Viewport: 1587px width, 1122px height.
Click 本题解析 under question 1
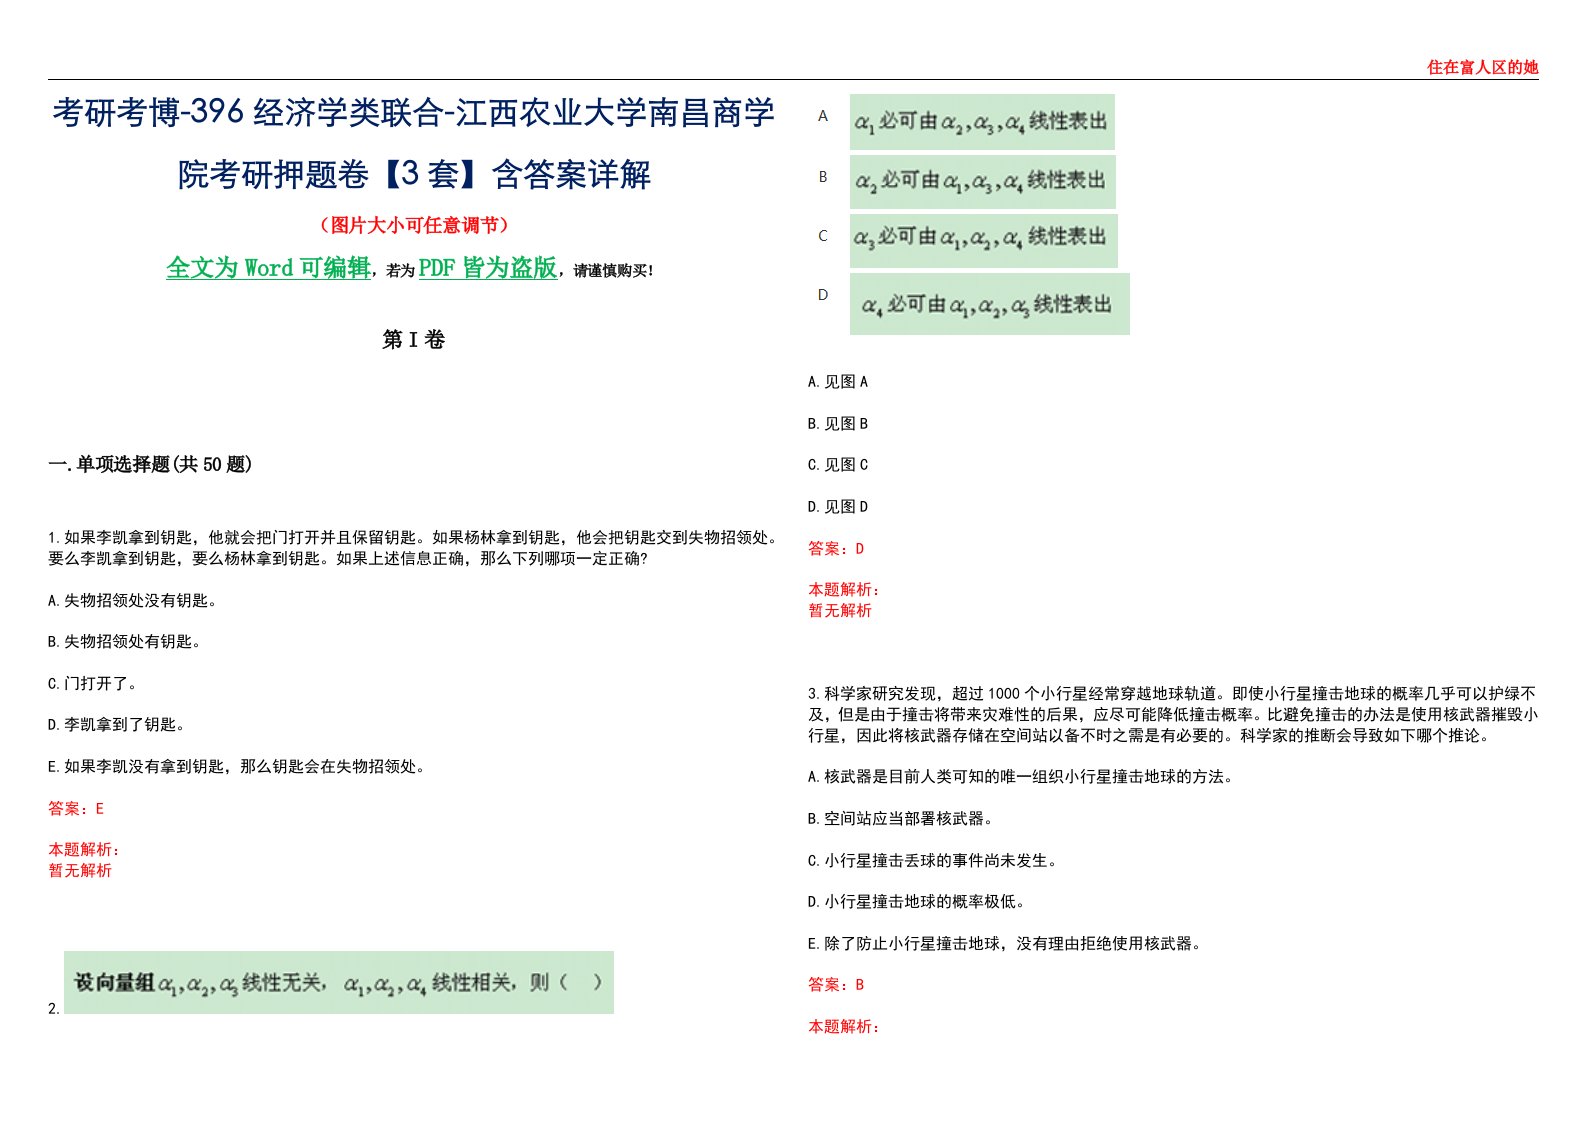pos(84,850)
